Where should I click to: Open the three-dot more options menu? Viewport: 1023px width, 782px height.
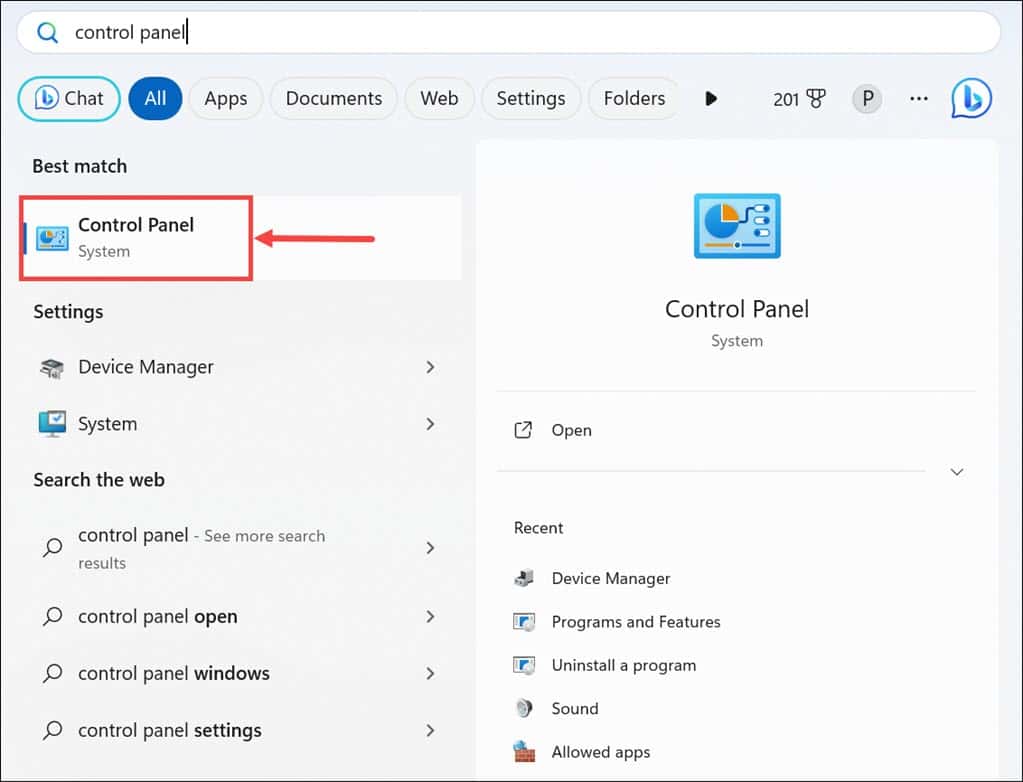[919, 98]
